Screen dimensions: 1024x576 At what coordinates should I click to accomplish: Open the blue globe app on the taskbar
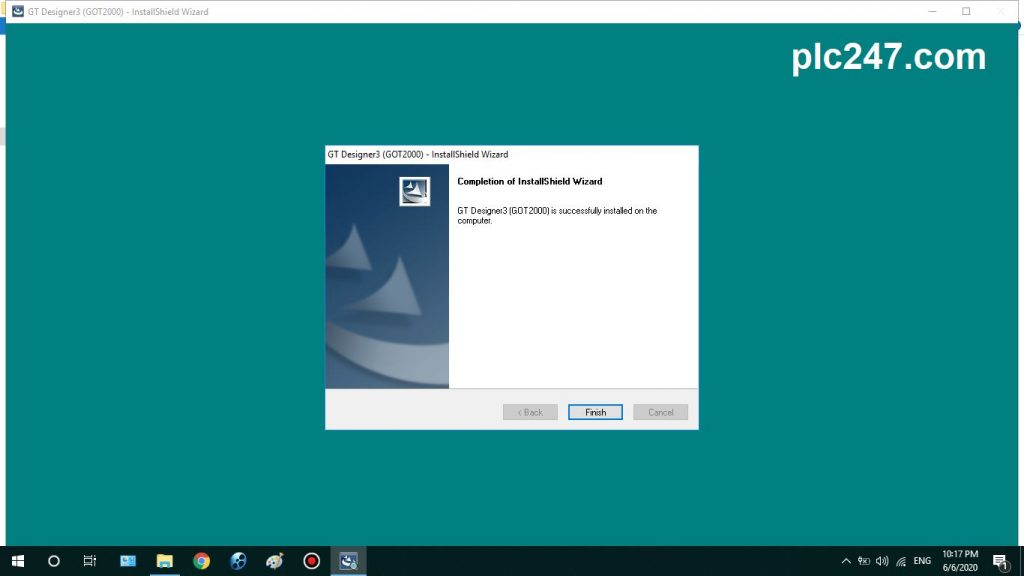point(238,561)
